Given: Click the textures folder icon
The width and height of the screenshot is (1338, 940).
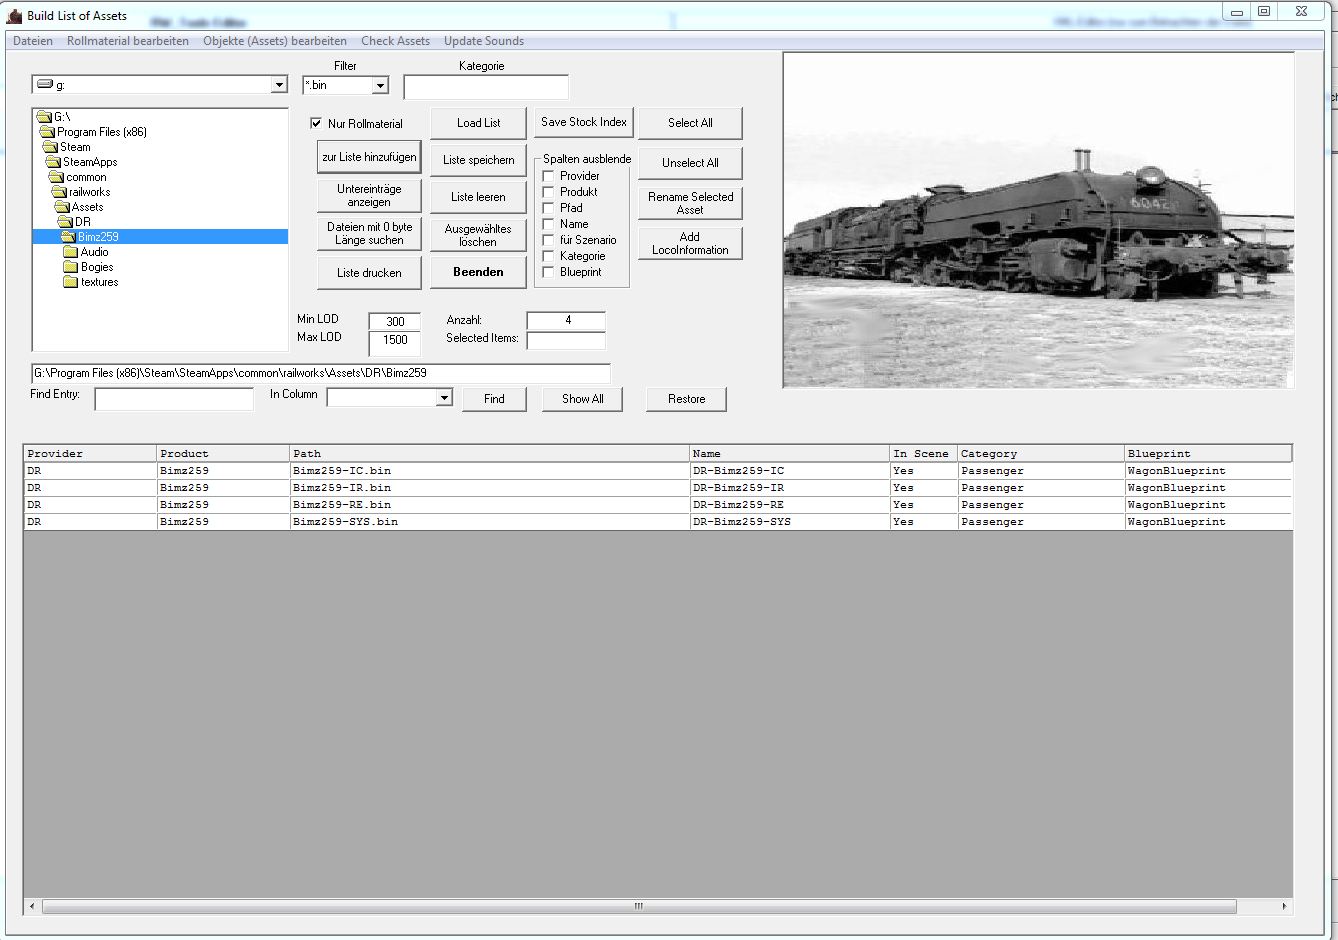Looking at the screenshot, I should [x=70, y=282].
